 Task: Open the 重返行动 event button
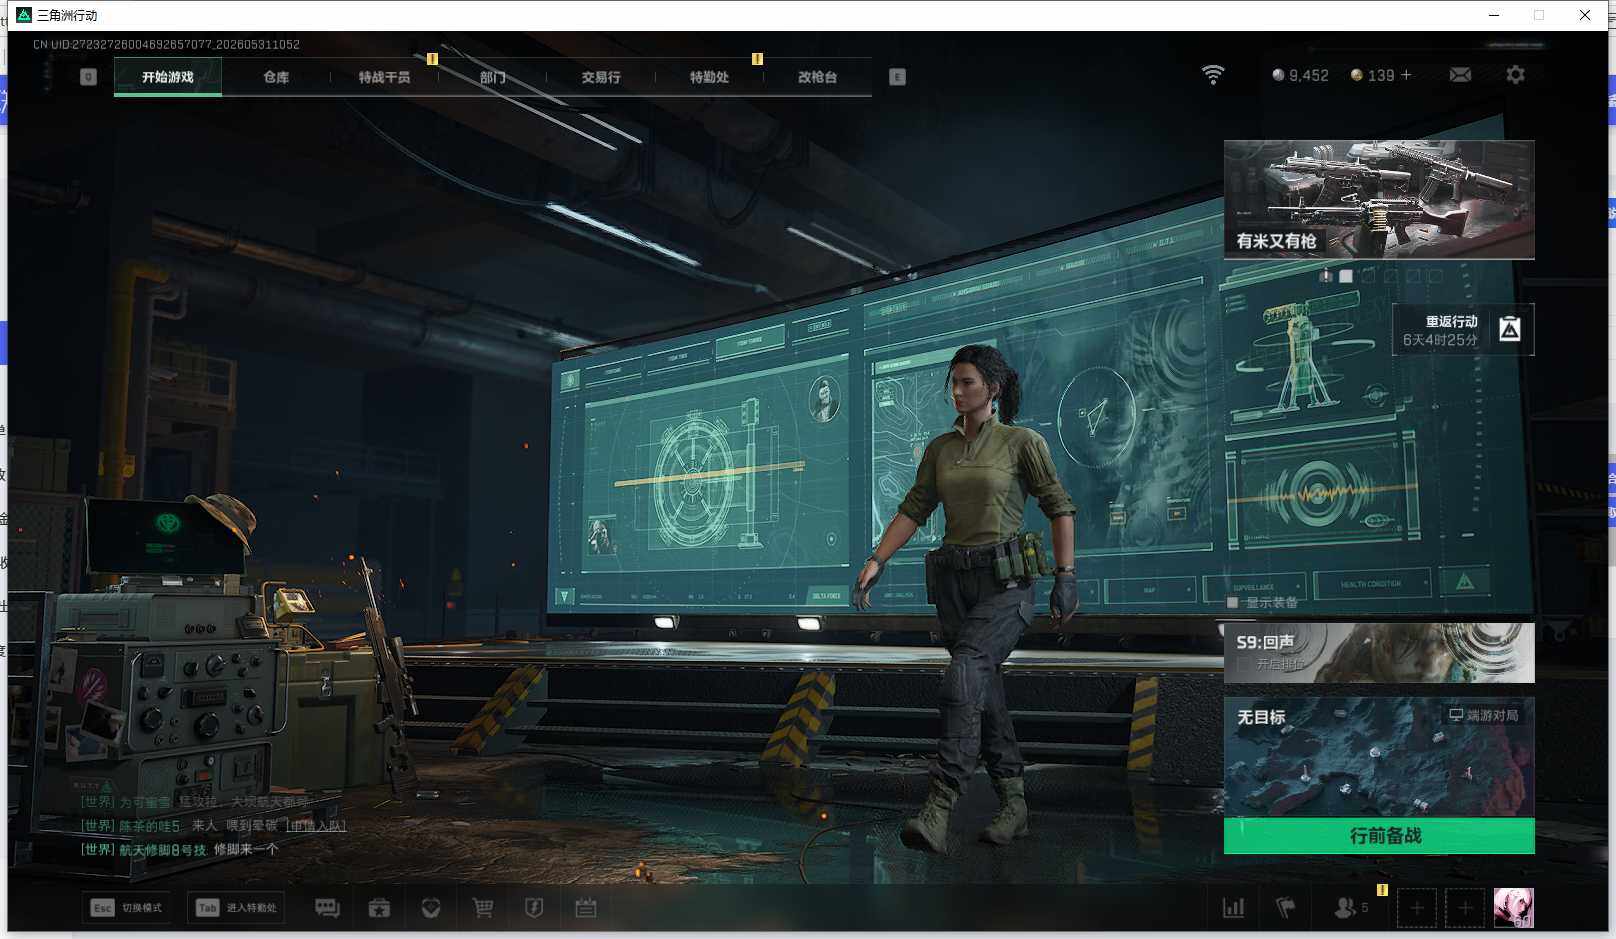click(1463, 330)
